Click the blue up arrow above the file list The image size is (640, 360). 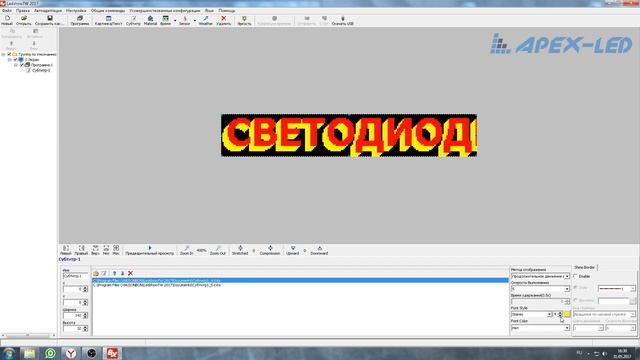click(115, 273)
